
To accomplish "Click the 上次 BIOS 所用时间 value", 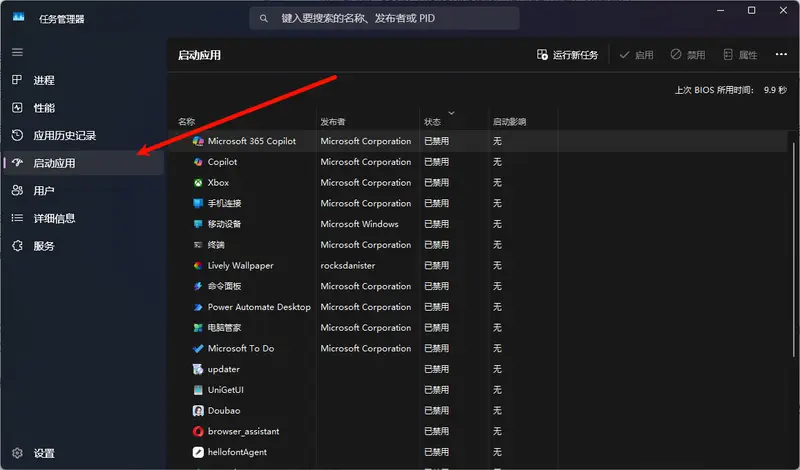I will point(775,90).
